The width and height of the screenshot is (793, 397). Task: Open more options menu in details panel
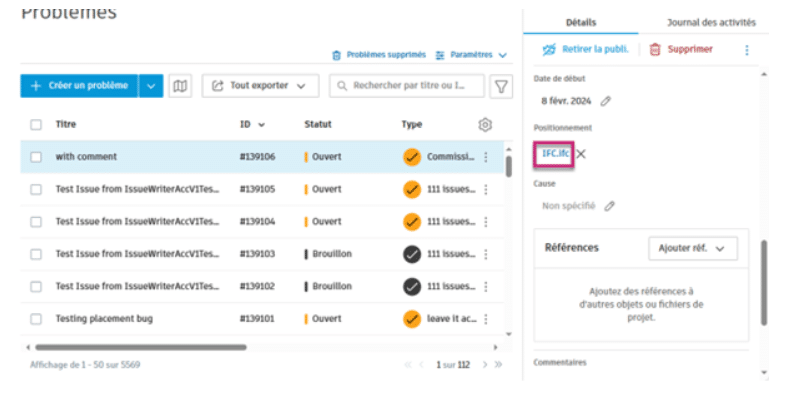[746, 50]
